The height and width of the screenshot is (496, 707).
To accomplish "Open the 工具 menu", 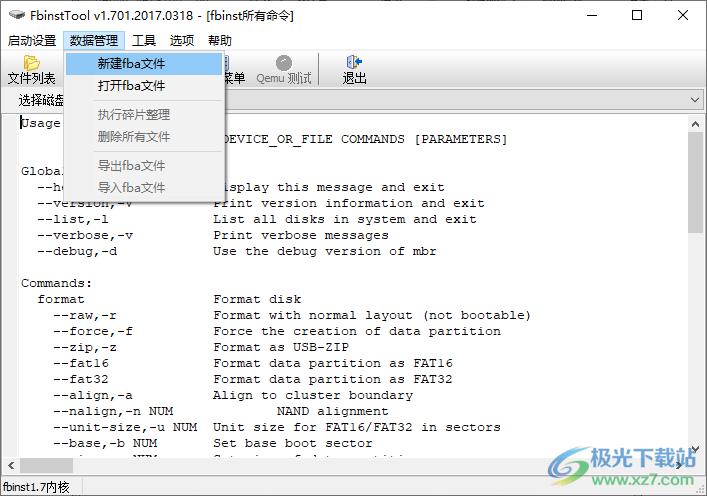I will (144, 41).
